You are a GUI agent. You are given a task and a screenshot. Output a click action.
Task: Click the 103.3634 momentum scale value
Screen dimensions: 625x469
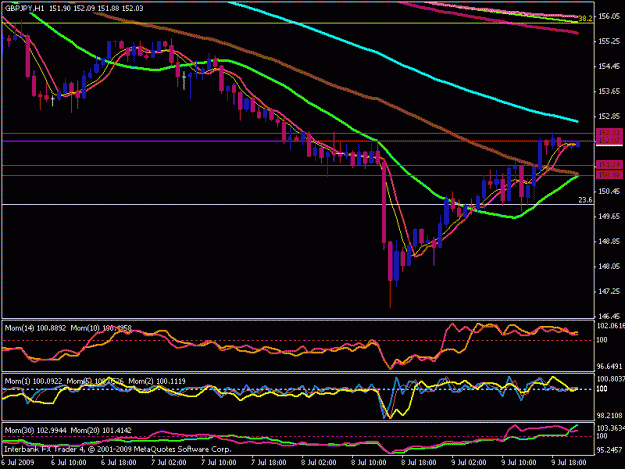611,428
